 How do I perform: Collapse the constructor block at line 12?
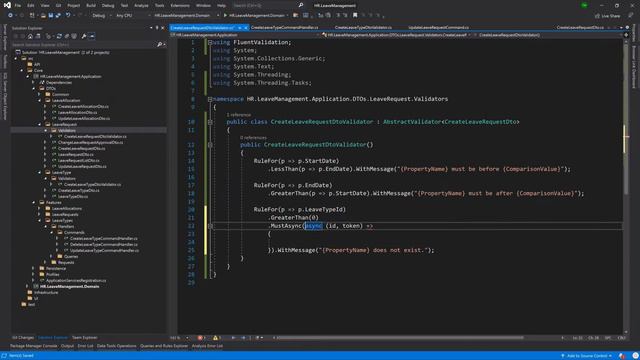(x=210, y=145)
